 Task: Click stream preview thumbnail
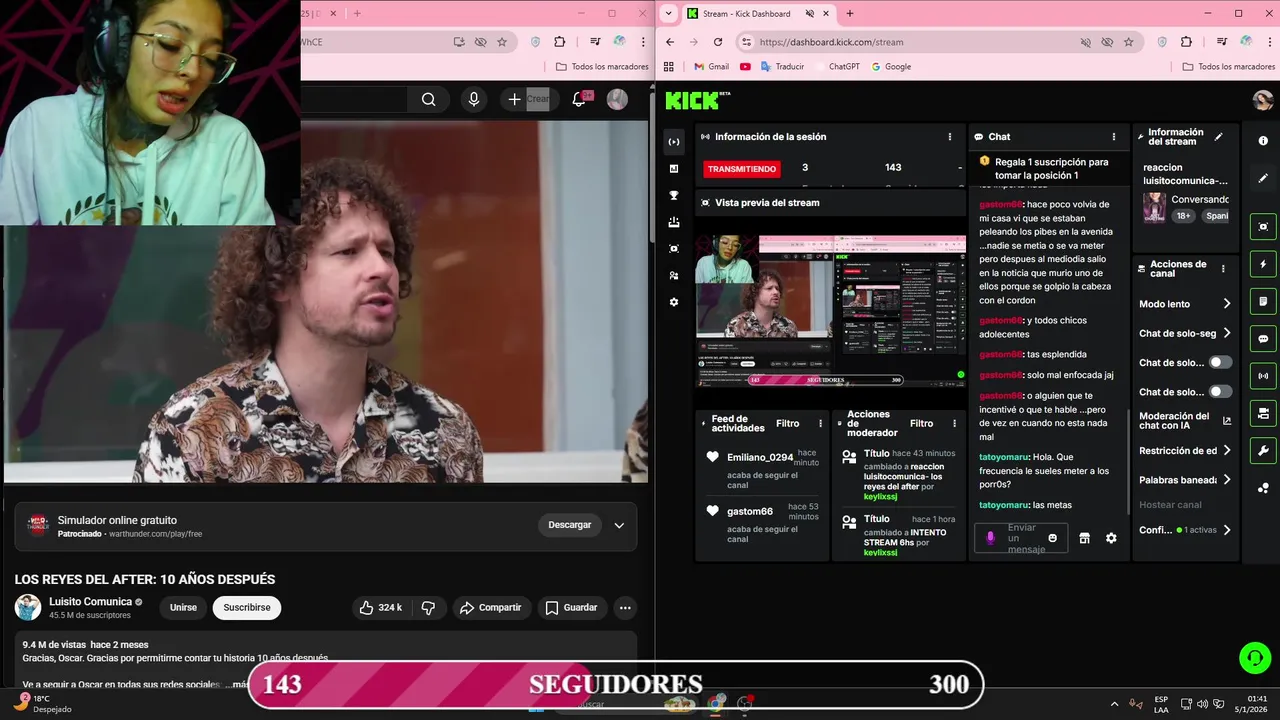click(831, 311)
